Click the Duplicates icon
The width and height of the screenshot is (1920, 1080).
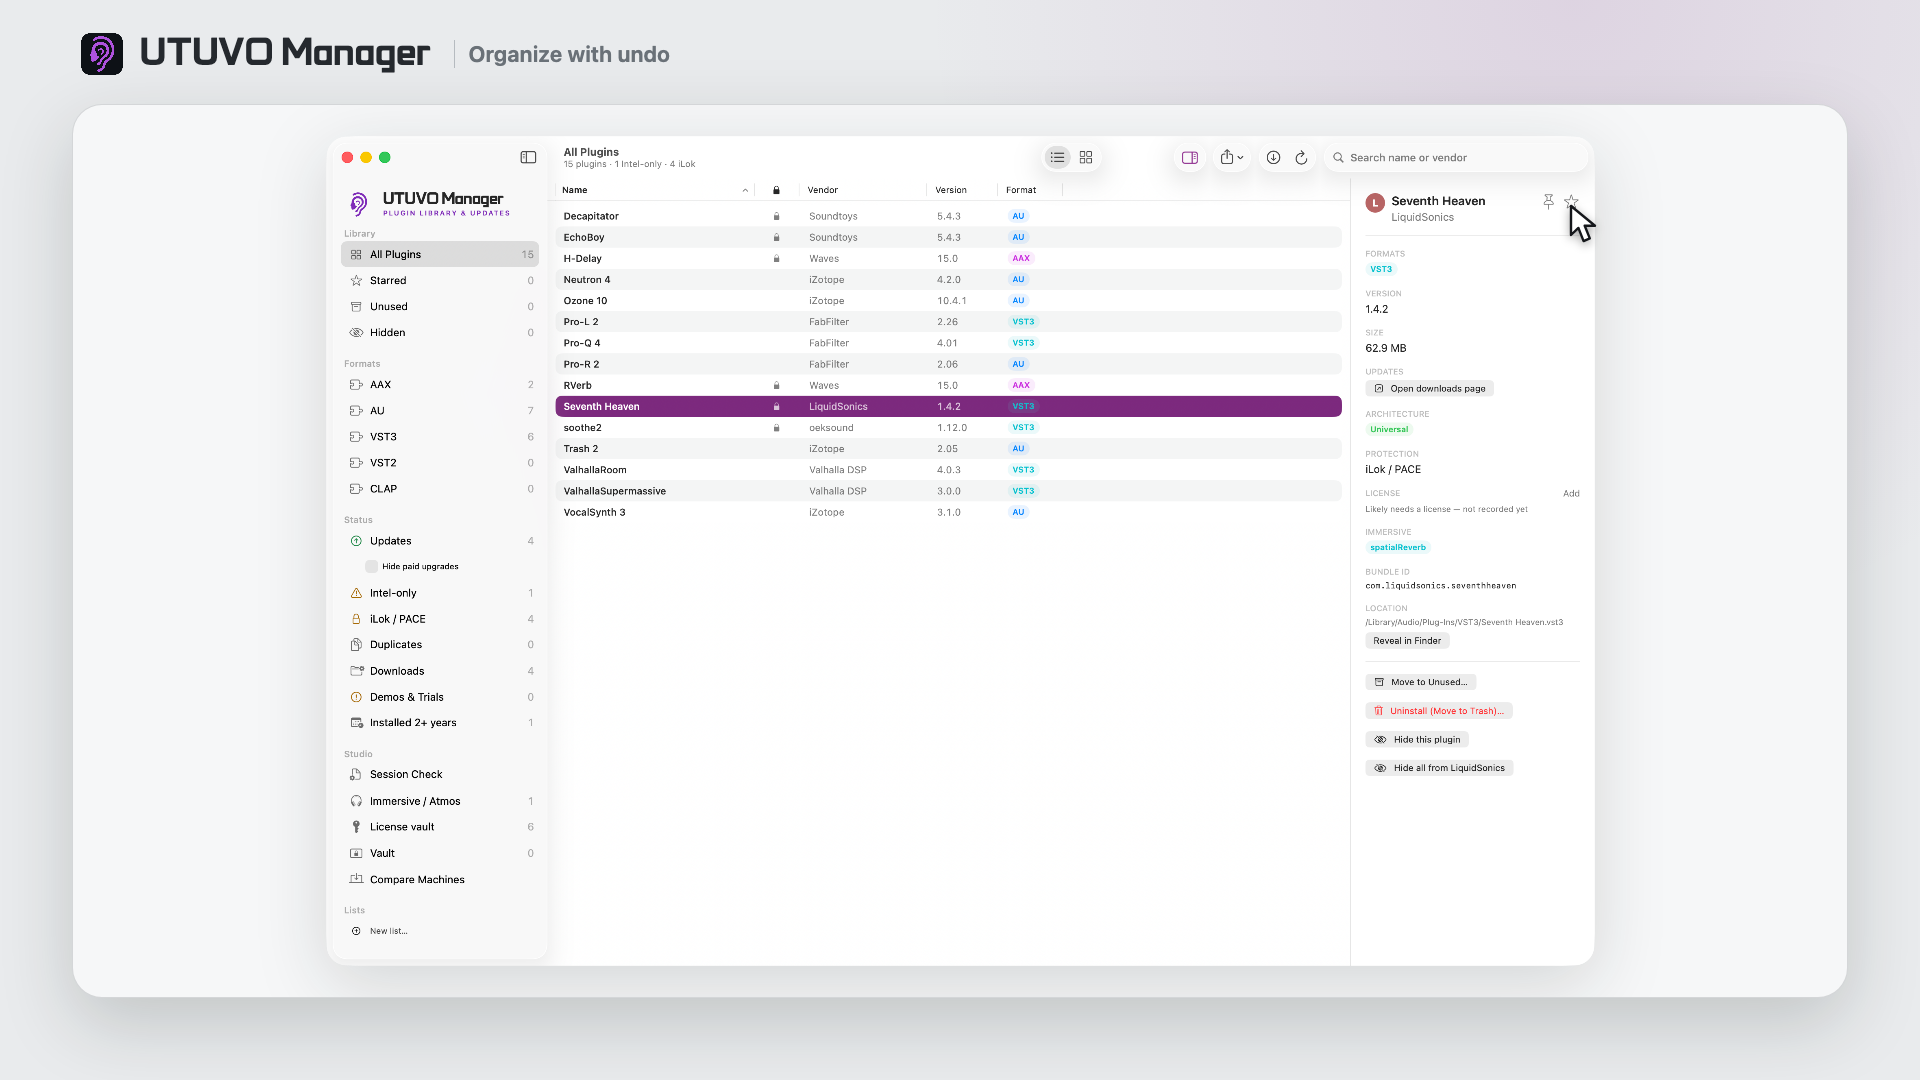356,645
